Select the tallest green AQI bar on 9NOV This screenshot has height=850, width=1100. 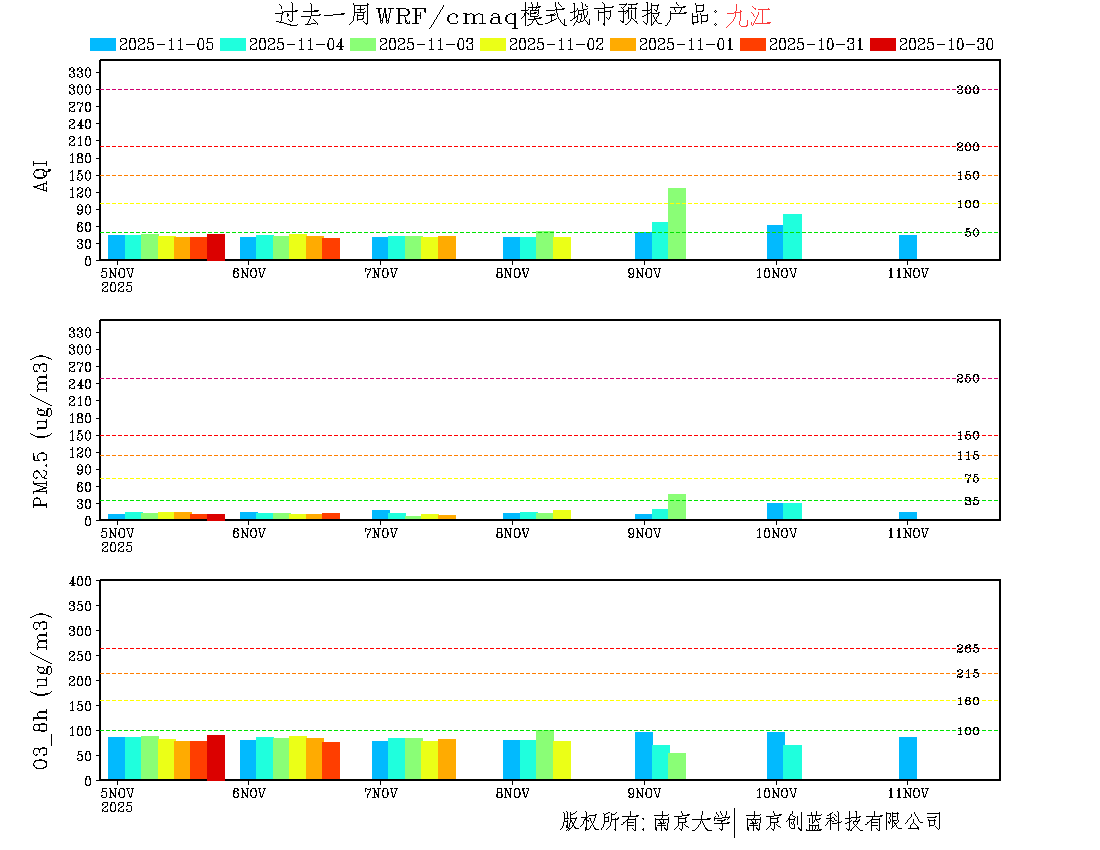pos(677,224)
